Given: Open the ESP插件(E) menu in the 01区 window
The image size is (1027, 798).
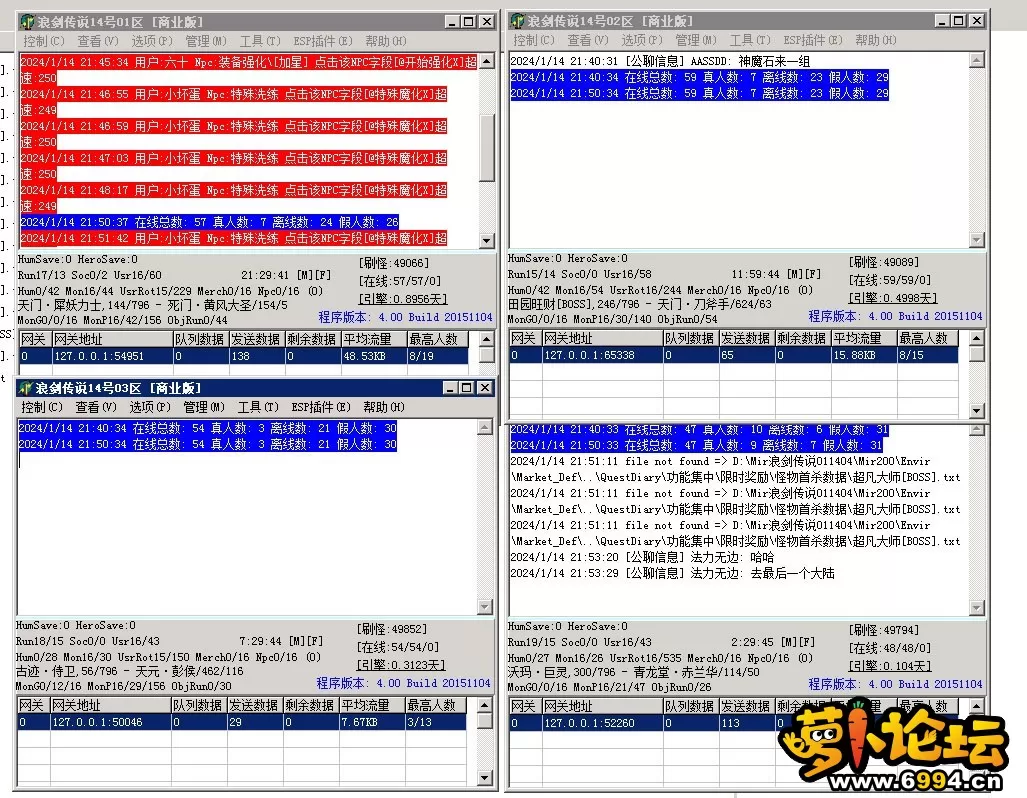Looking at the screenshot, I should tap(322, 41).
